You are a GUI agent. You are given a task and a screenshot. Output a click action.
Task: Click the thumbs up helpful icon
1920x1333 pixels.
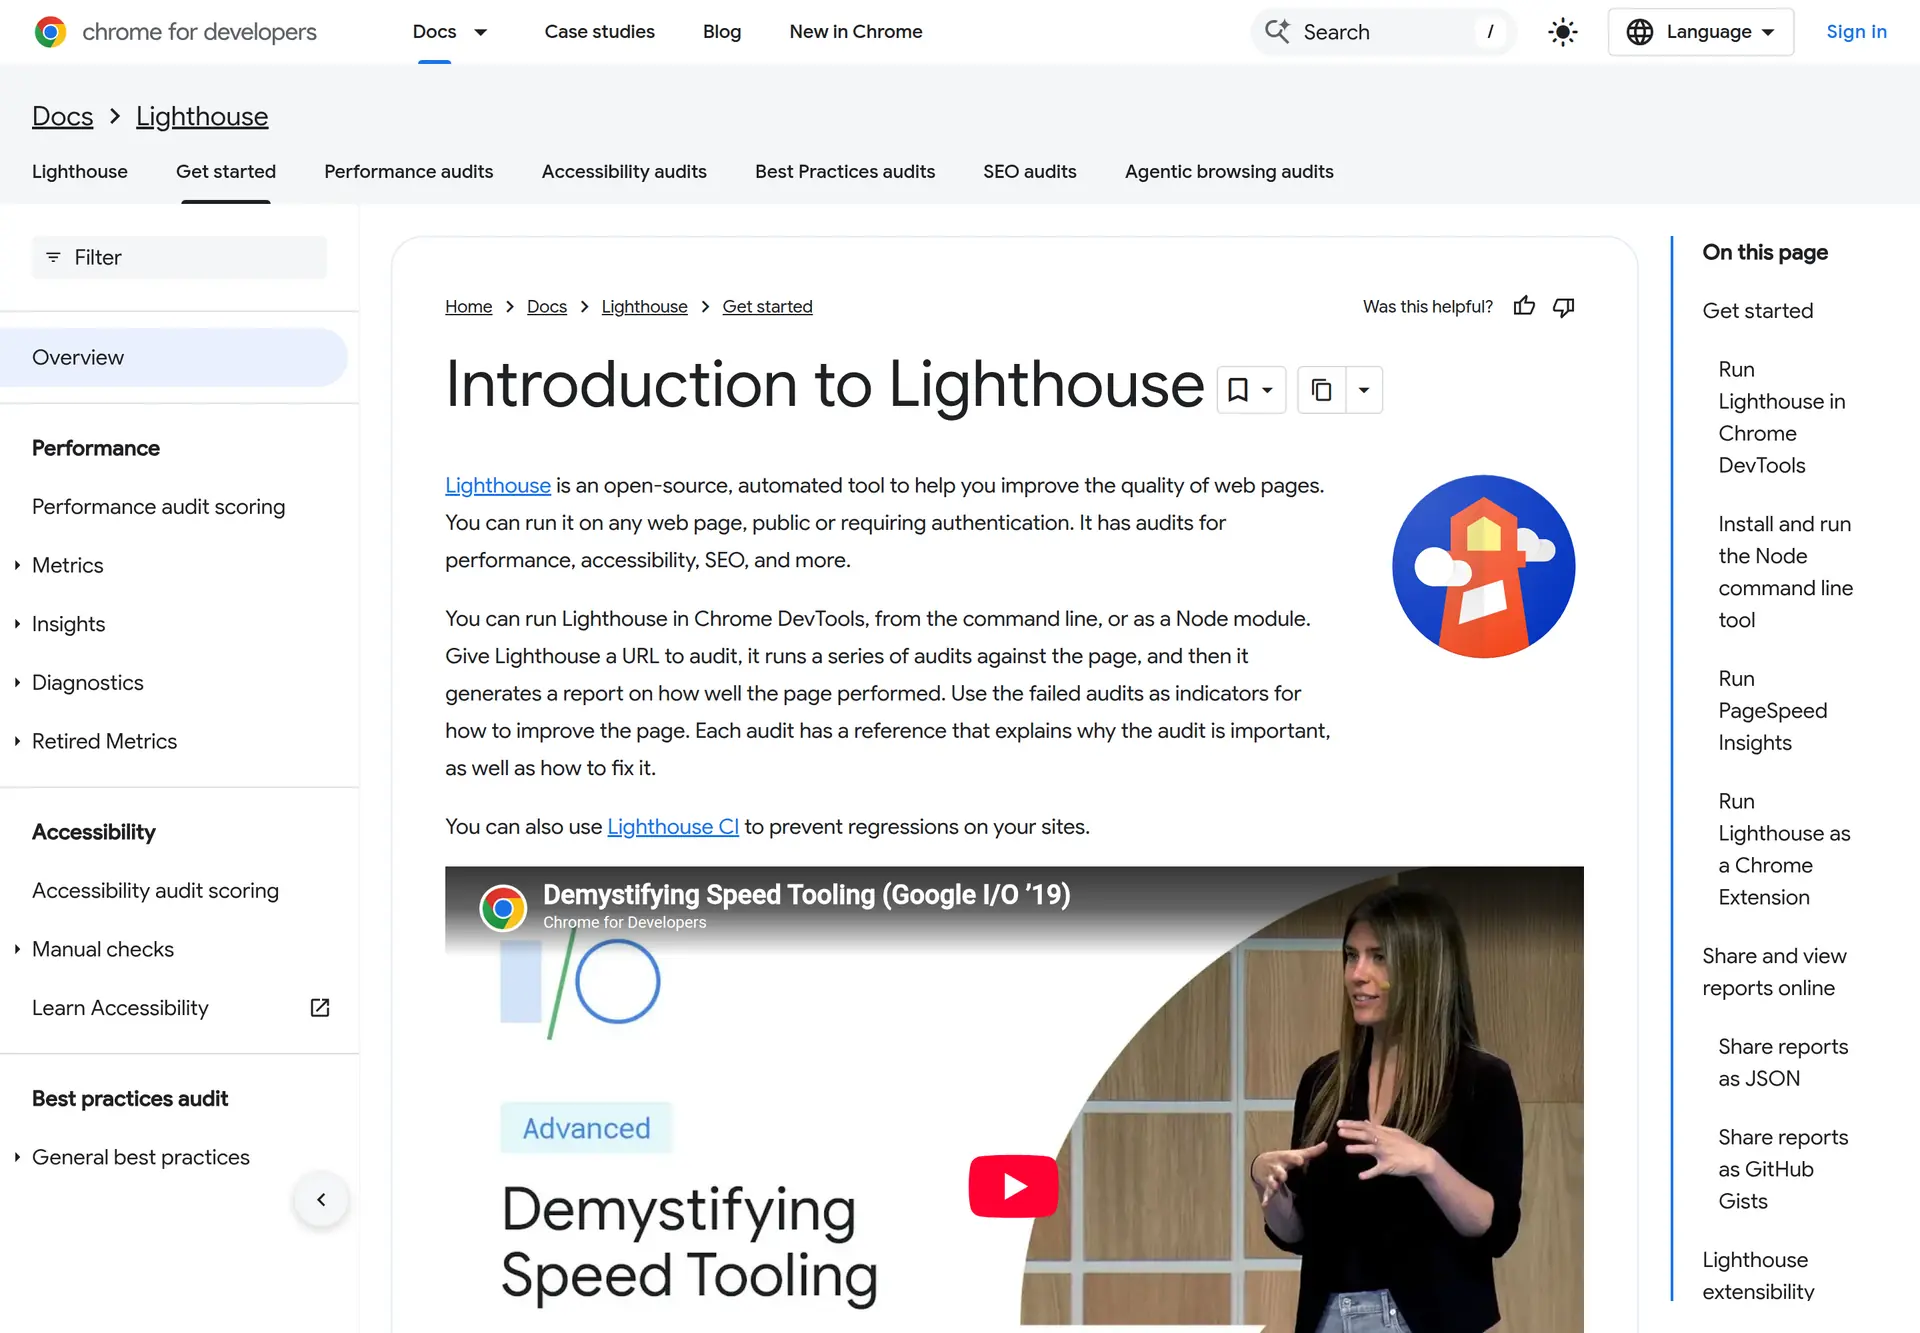click(1524, 307)
